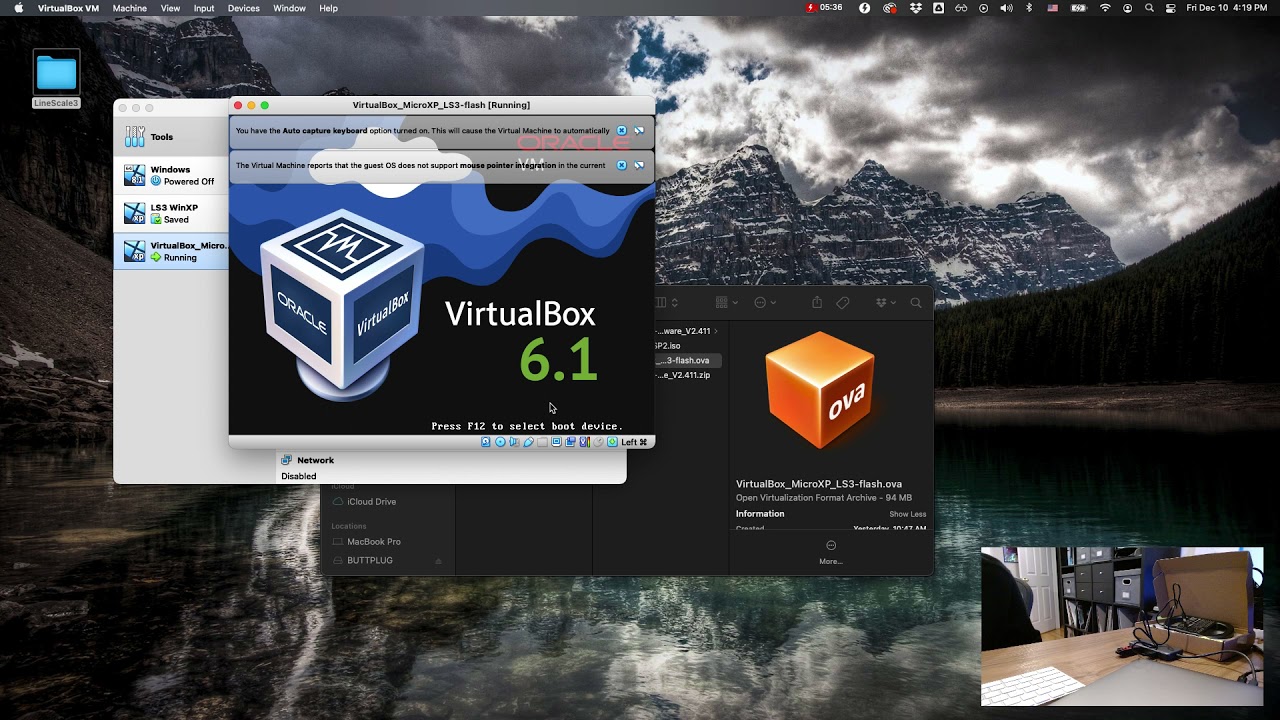Open the Input menu
This screenshot has width=1280, height=720.
(x=204, y=8)
